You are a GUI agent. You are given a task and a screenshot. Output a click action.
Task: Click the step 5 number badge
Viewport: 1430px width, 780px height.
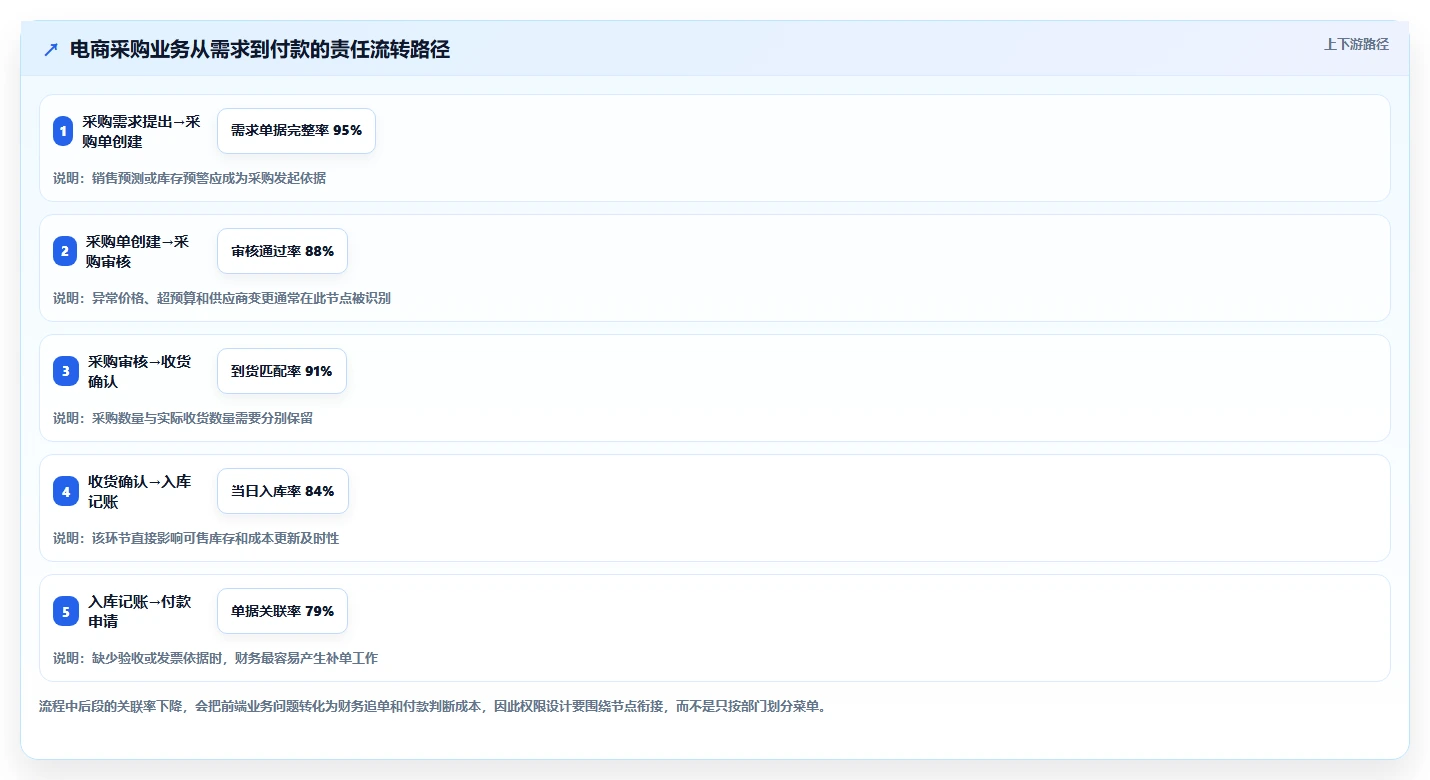coord(65,611)
